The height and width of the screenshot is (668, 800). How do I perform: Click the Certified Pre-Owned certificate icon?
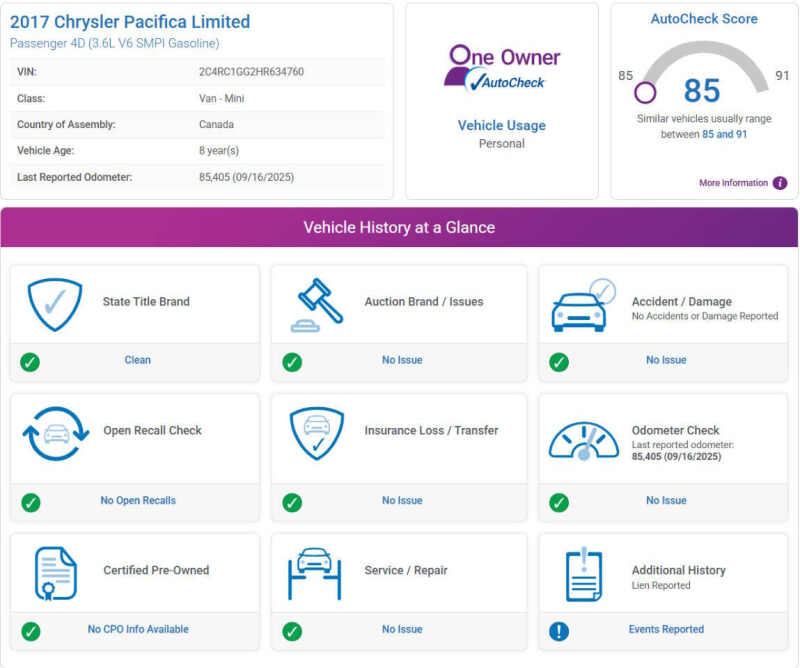point(55,573)
